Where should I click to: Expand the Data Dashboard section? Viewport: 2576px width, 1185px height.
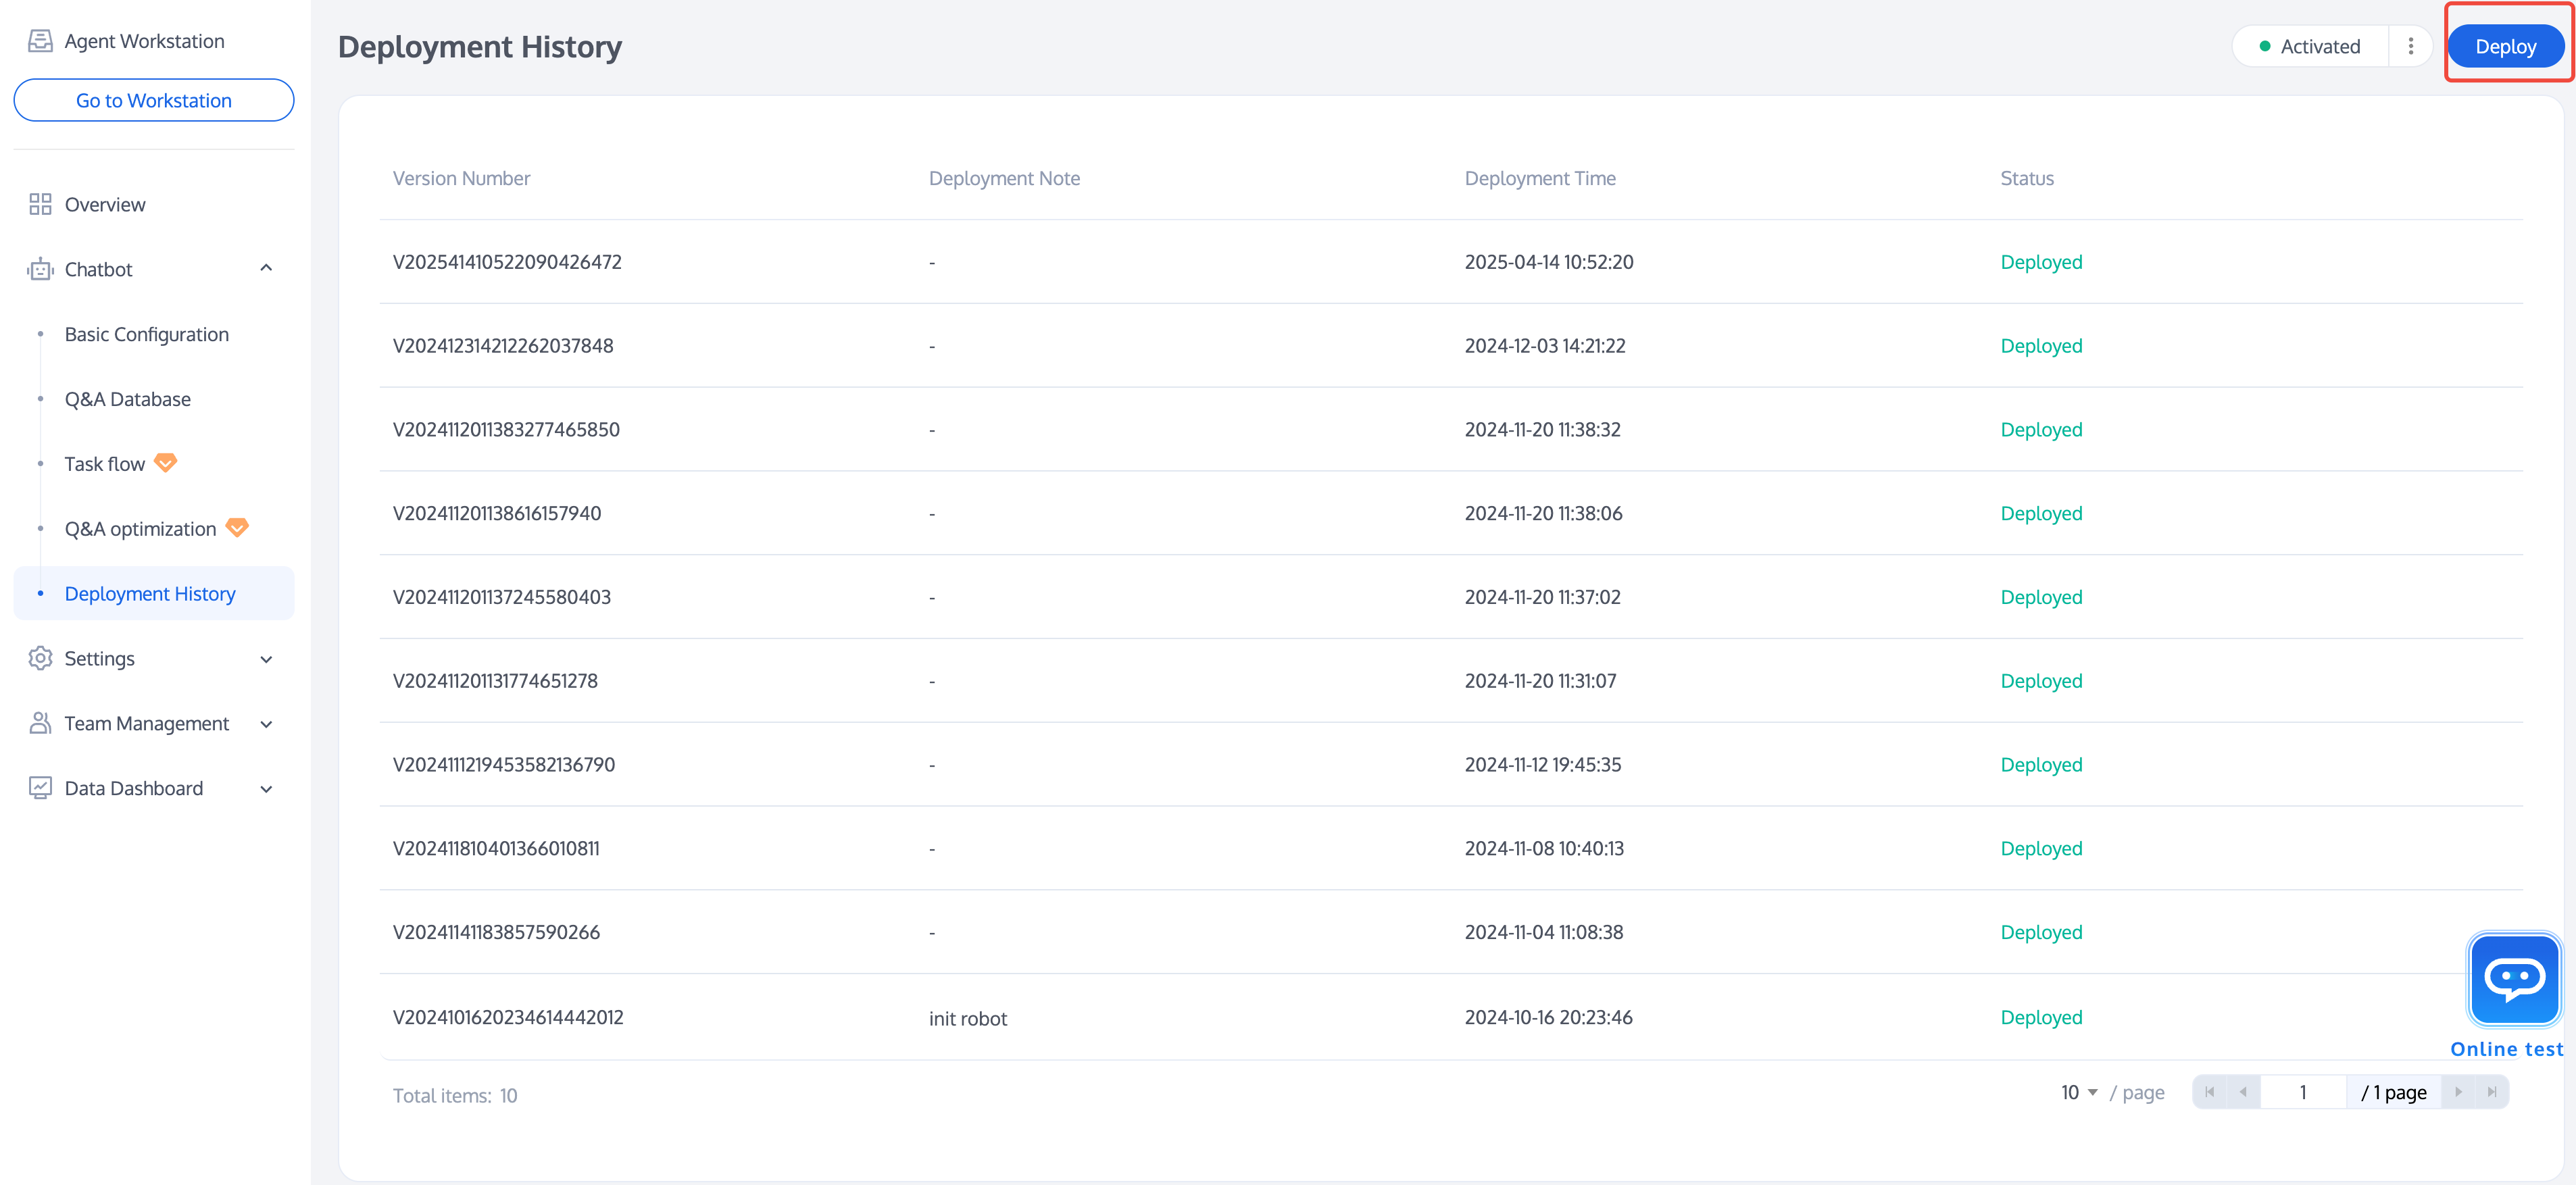[x=266, y=789]
